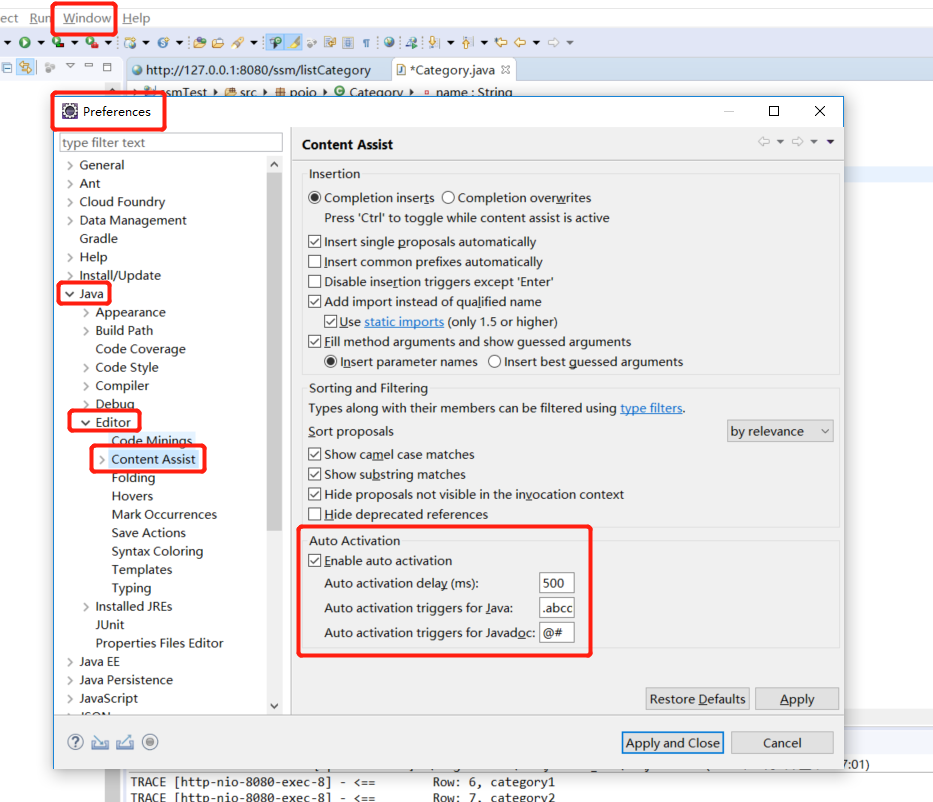
Task: Click the Mark Occurrences toolbar icon
Action: pos(292,43)
